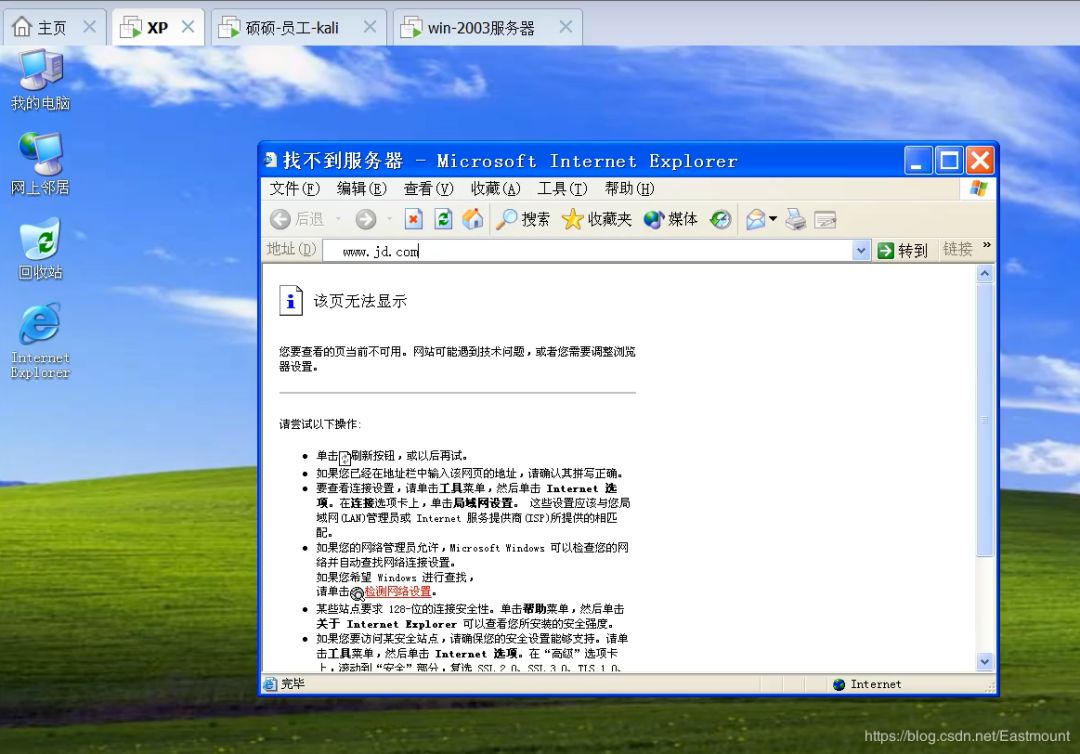Screen dimensions: 1080x754
Task: Select 网上邻居 desktop icon
Action: [x=41, y=164]
